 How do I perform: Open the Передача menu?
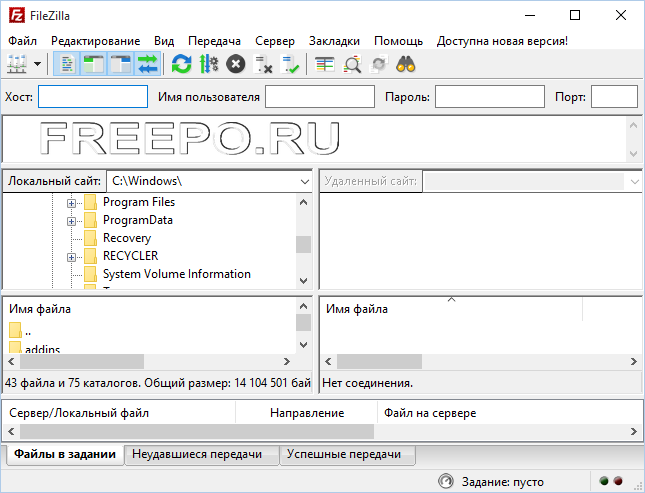point(214,41)
